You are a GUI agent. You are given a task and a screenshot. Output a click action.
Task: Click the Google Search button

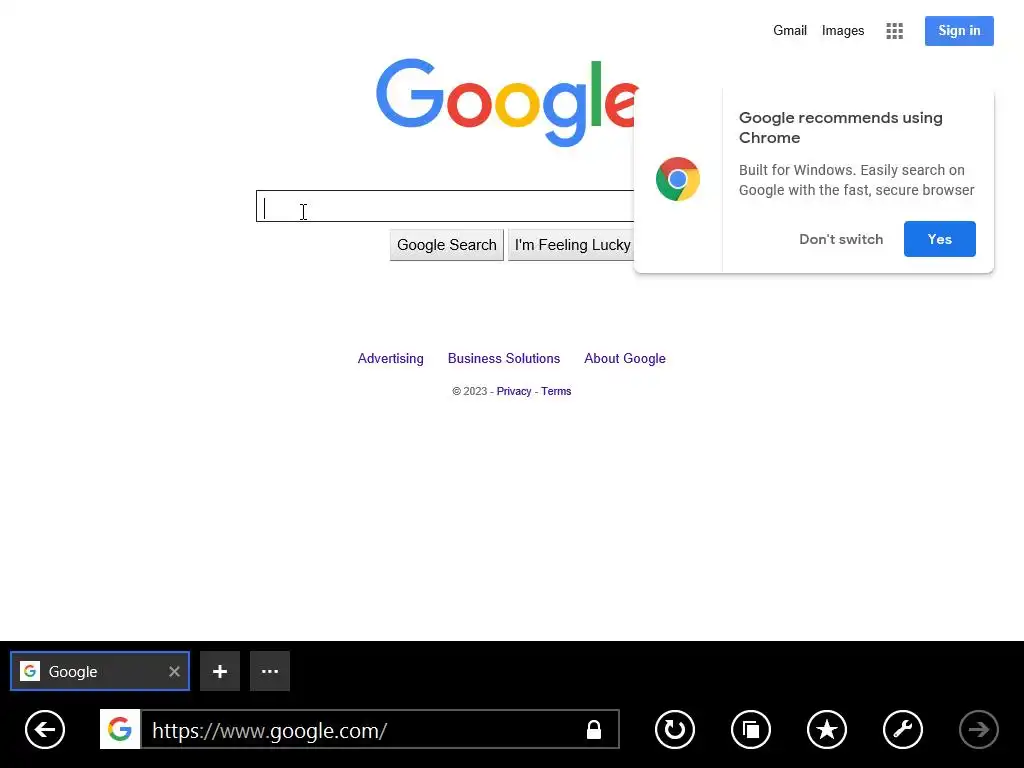pyautogui.click(x=447, y=245)
